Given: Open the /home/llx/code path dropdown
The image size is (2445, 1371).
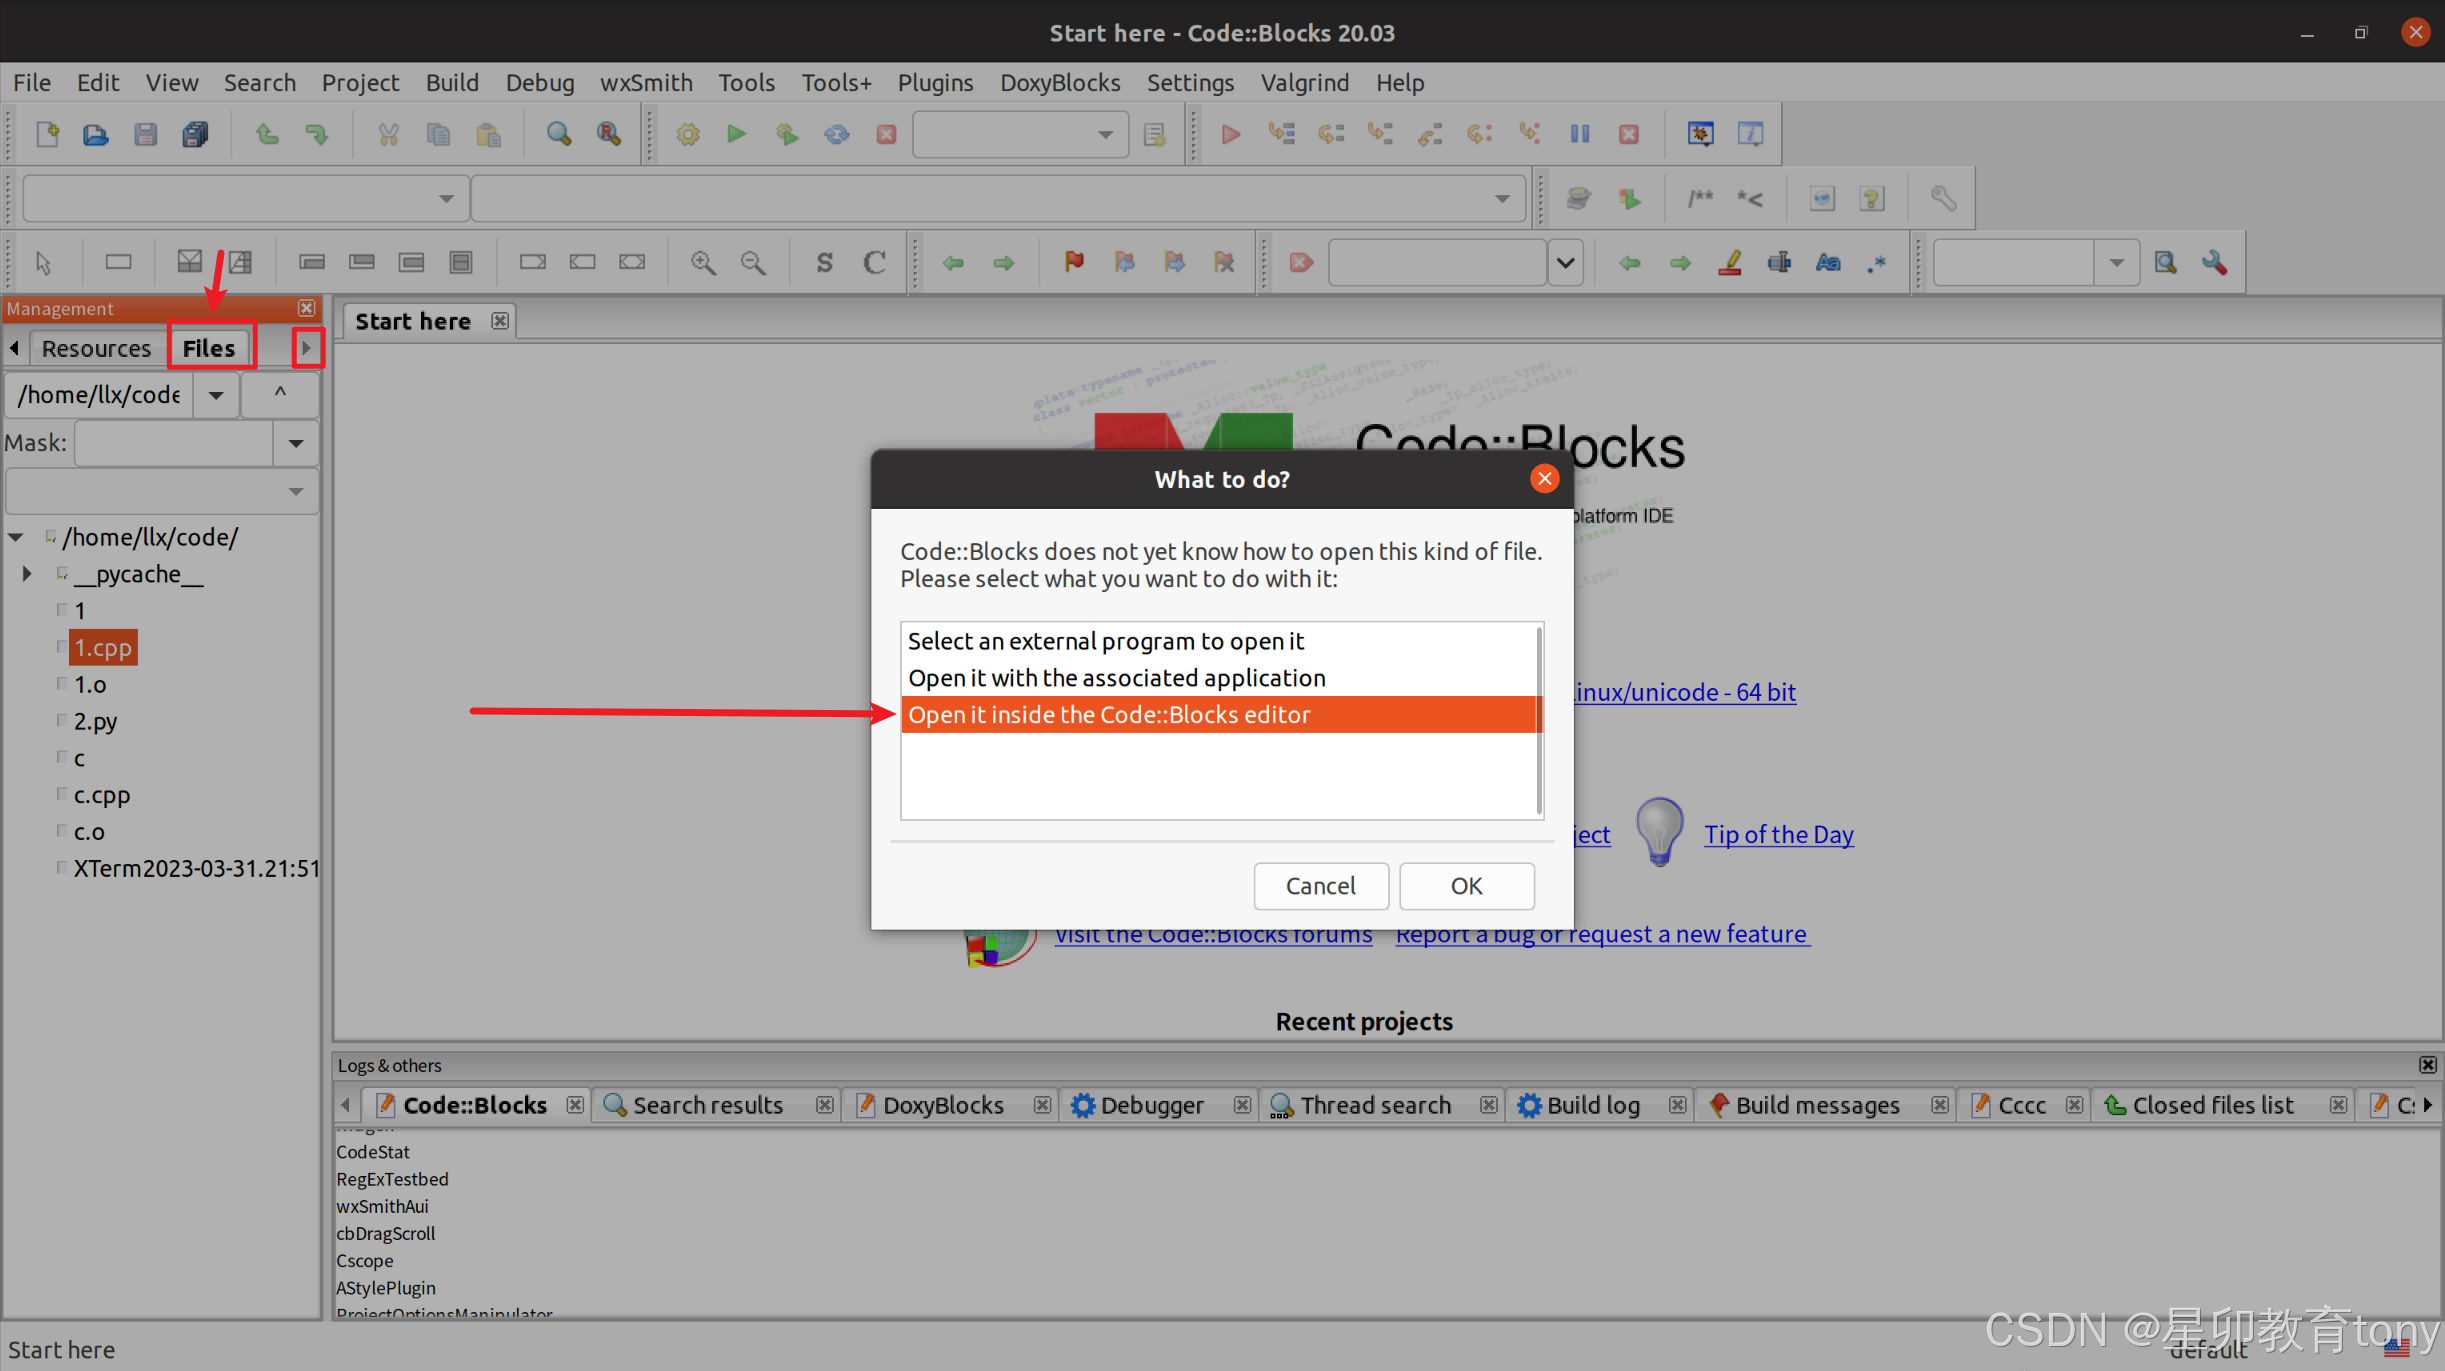Looking at the screenshot, I should (x=216, y=395).
